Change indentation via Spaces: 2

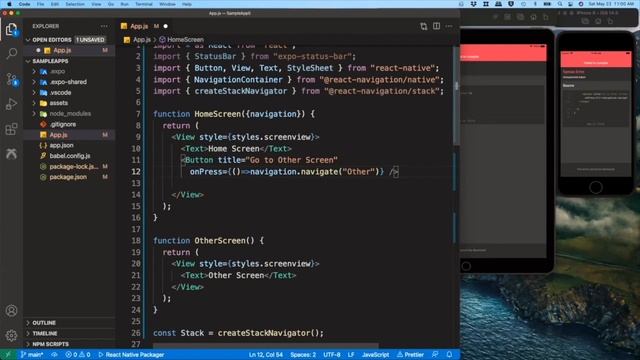coord(303,355)
